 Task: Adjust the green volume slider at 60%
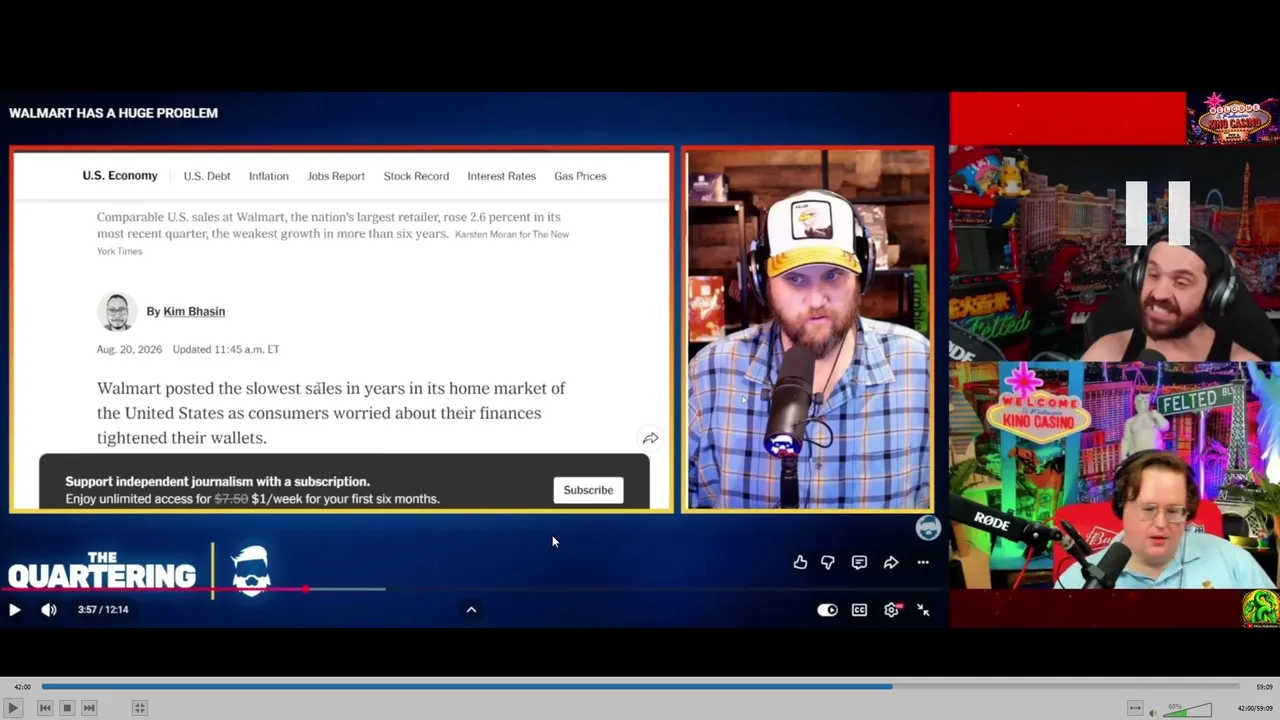pyautogui.click(x=1189, y=711)
